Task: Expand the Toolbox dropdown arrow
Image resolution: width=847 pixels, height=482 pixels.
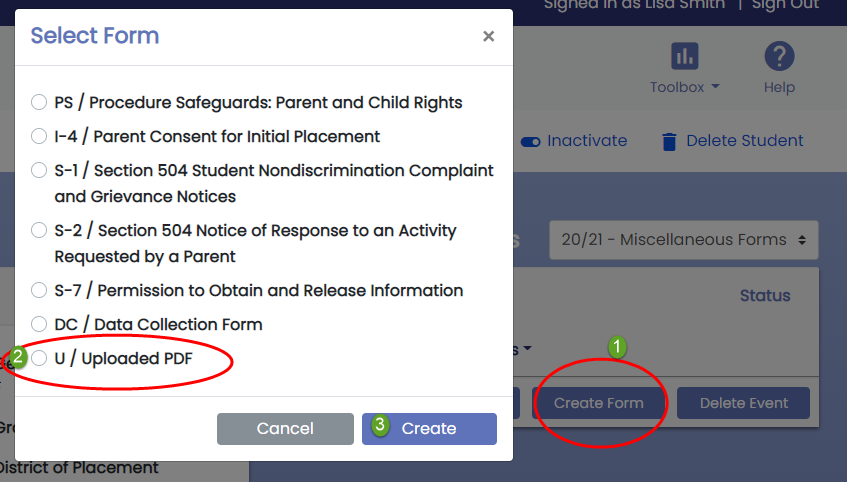Action: pos(716,86)
